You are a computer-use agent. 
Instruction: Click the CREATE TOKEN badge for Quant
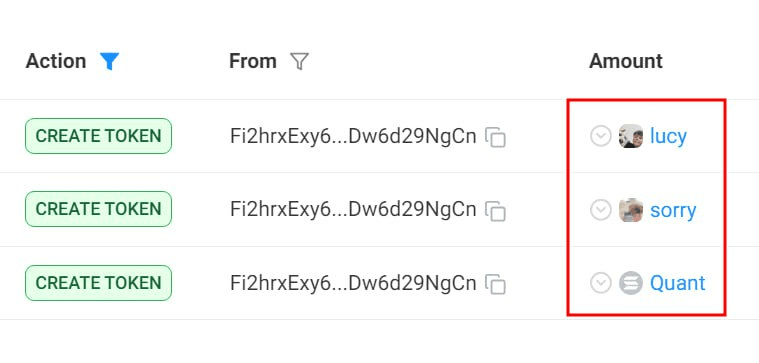coord(98,283)
